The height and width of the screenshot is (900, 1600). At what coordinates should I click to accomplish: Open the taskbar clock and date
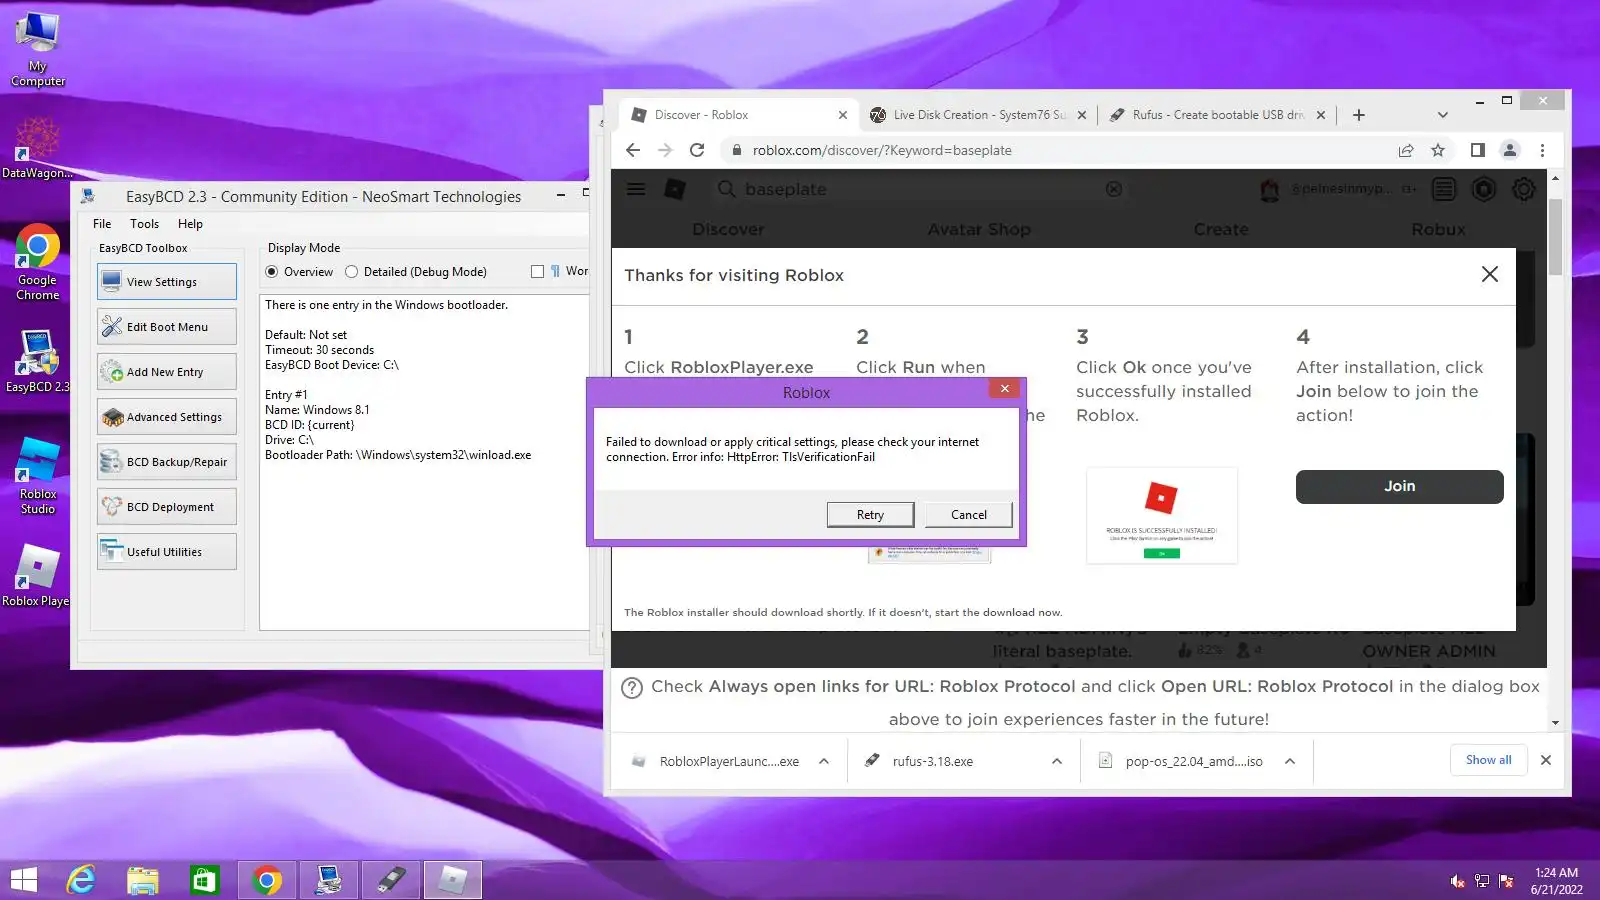(x=1556, y=881)
